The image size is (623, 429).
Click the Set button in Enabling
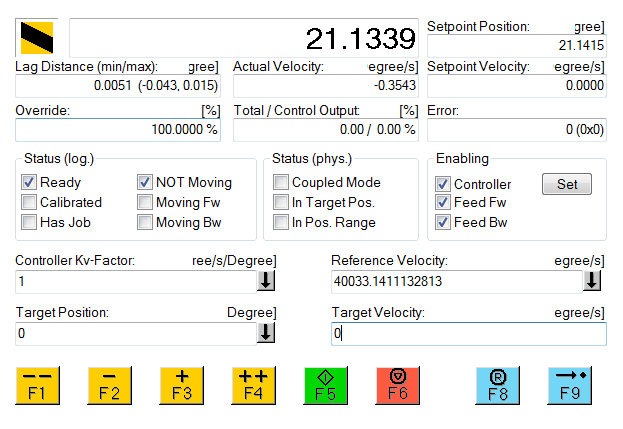(567, 185)
